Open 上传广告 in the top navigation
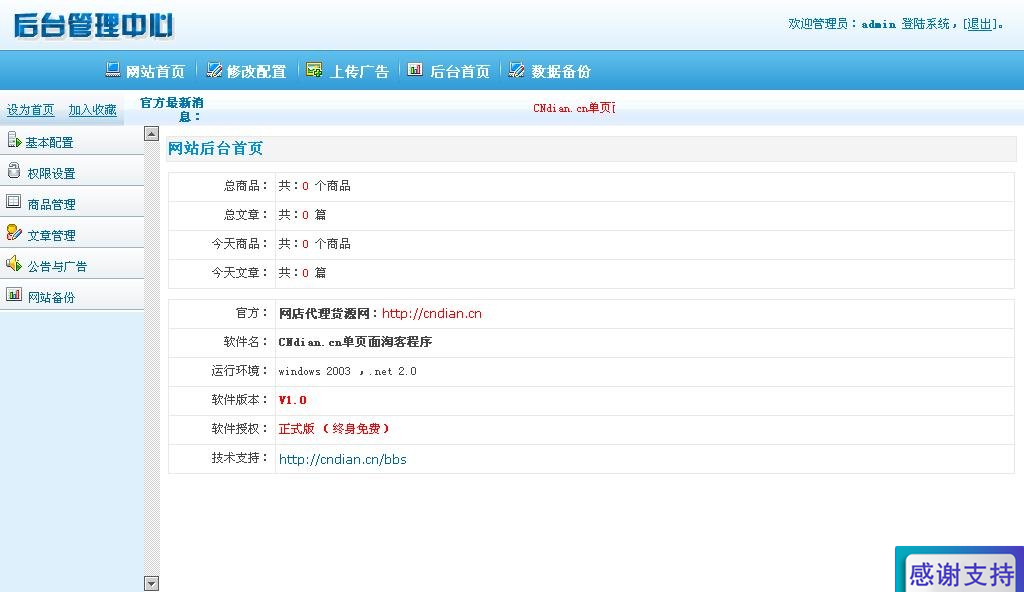 click(x=359, y=71)
